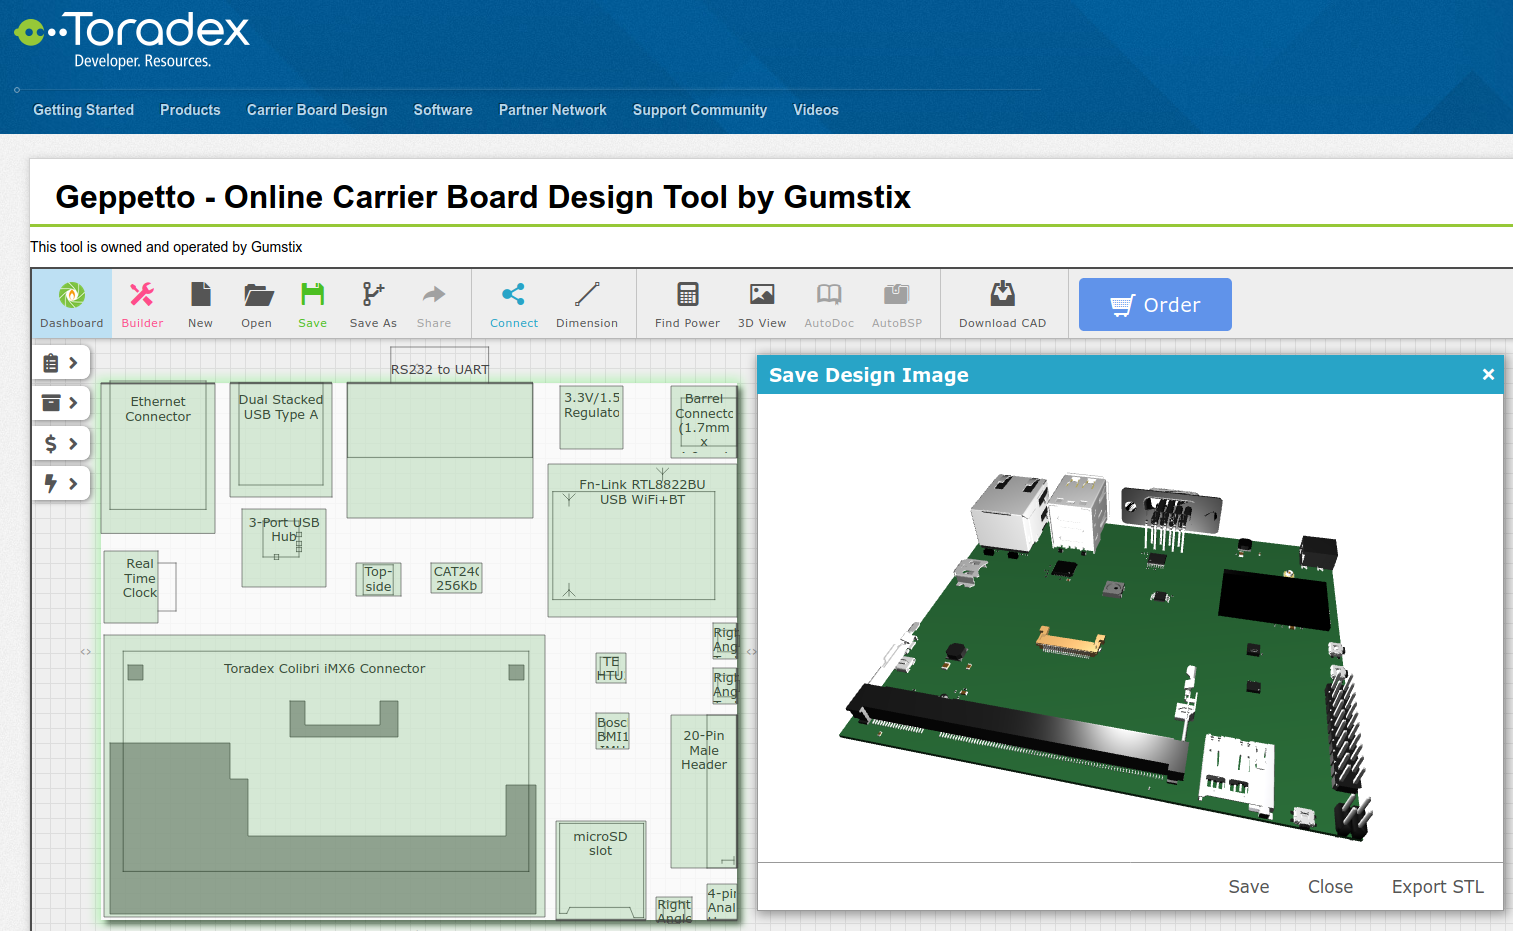Click the Save As icon

tap(372, 303)
